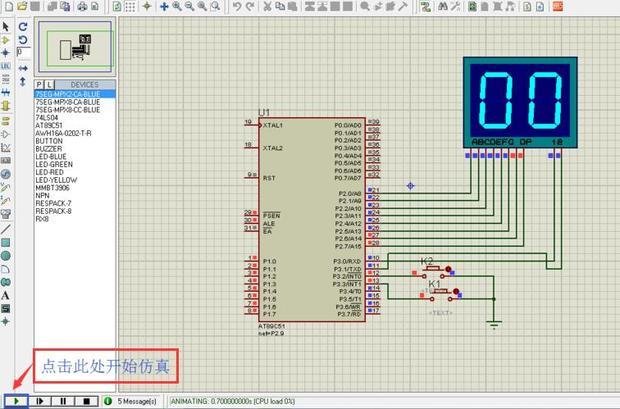Image resolution: width=620 pixels, height=409 pixels.
Task: Click the zoom in magnifier icon
Action: click(x=177, y=6)
